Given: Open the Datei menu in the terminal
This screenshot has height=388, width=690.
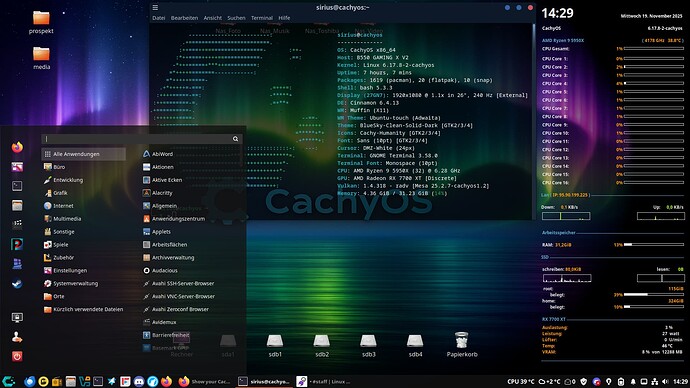Looking at the screenshot, I should (x=159, y=18).
